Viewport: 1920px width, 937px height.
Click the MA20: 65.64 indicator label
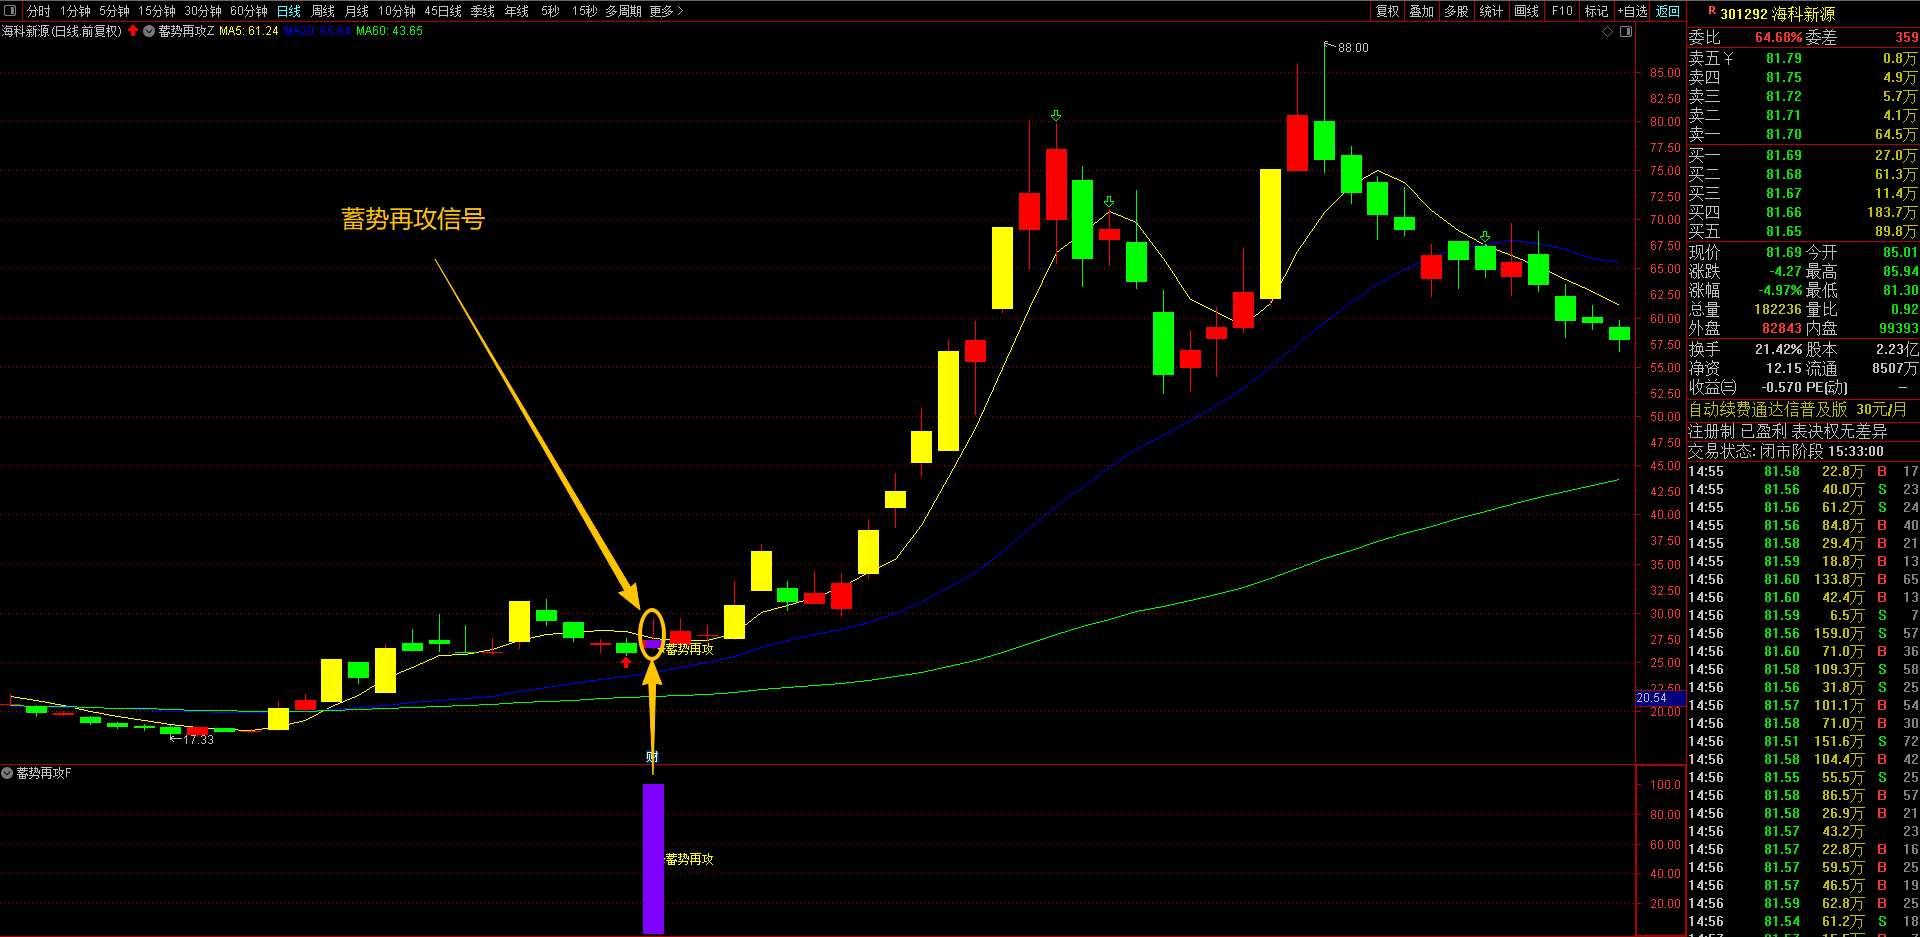317,31
